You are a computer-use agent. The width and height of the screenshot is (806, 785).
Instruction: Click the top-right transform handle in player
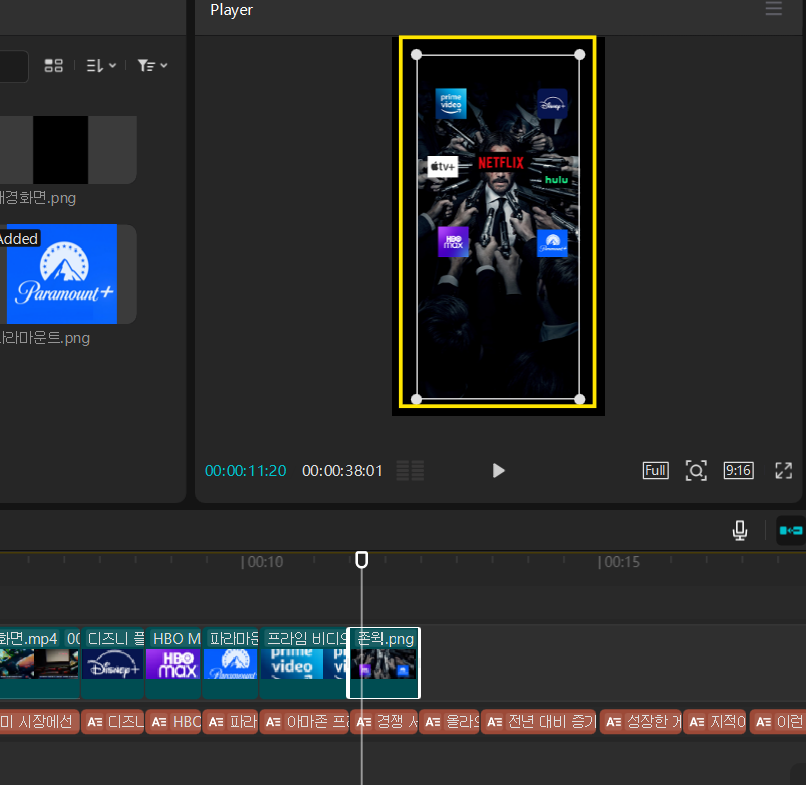coord(579,54)
